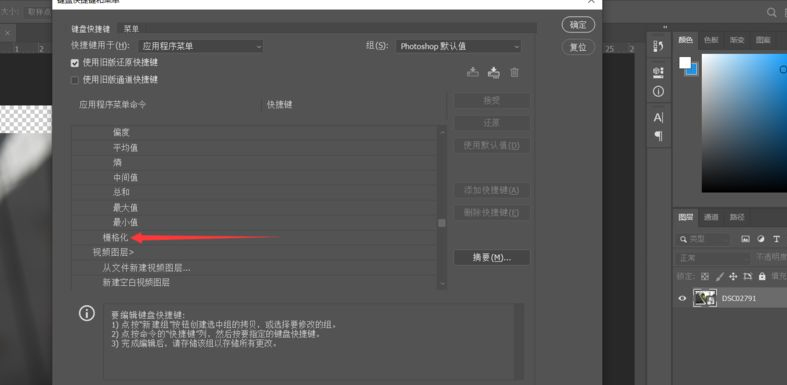Open the Properties panel icon in side dock
787x385 pixels.
[x=658, y=72]
